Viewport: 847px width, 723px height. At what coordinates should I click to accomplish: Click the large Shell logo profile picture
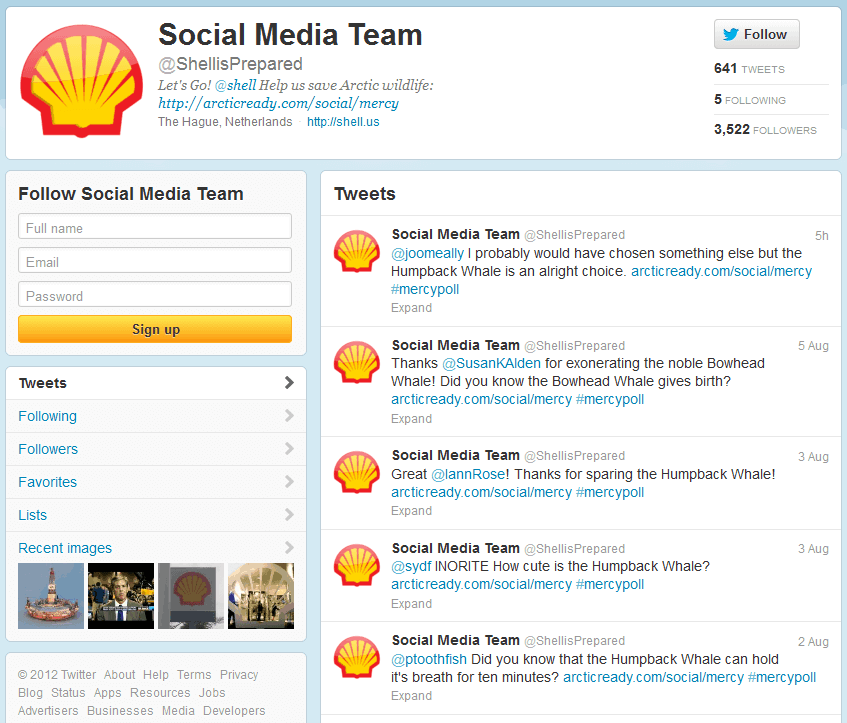click(82, 81)
